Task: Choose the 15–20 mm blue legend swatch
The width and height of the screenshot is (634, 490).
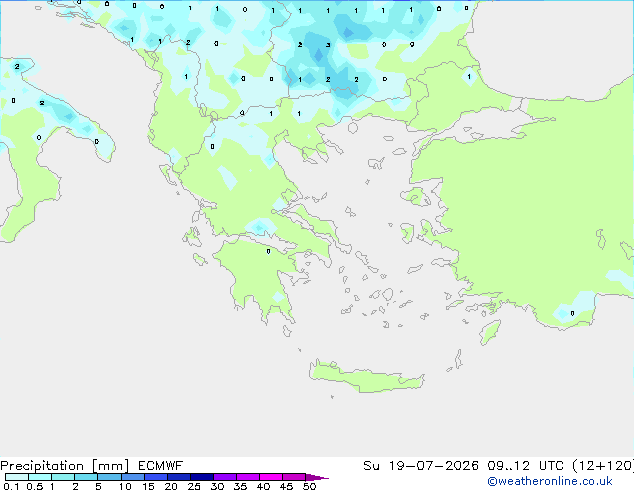Action: [156, 477]
